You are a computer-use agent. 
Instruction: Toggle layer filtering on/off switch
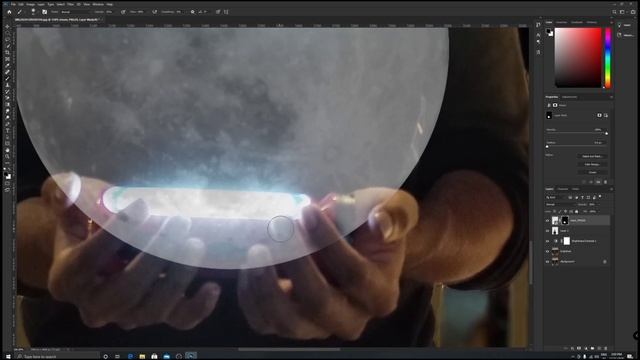pos(600,196)
